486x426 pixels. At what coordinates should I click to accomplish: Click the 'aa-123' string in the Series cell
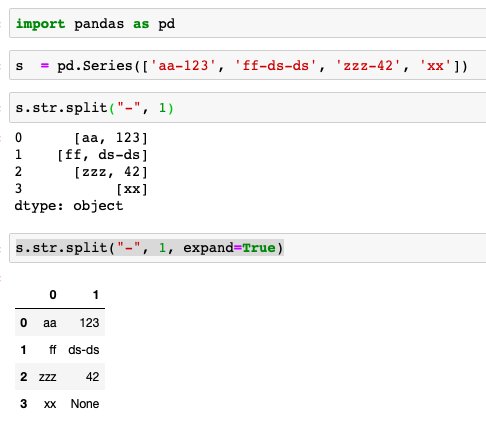(183, 65)
